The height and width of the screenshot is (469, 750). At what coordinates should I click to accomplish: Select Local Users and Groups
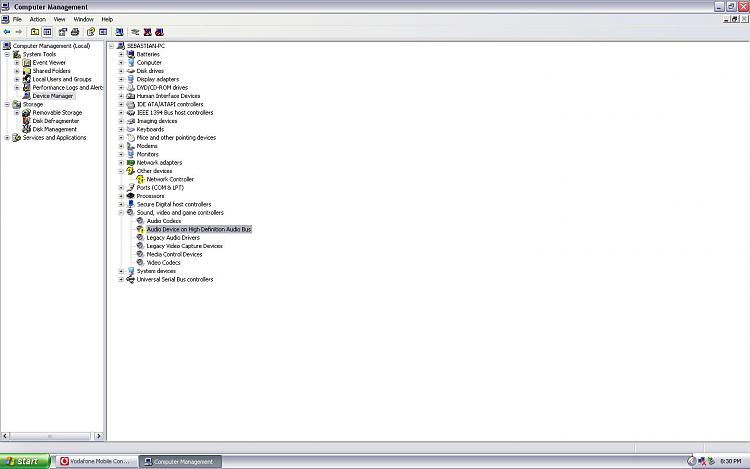point(62,79)
